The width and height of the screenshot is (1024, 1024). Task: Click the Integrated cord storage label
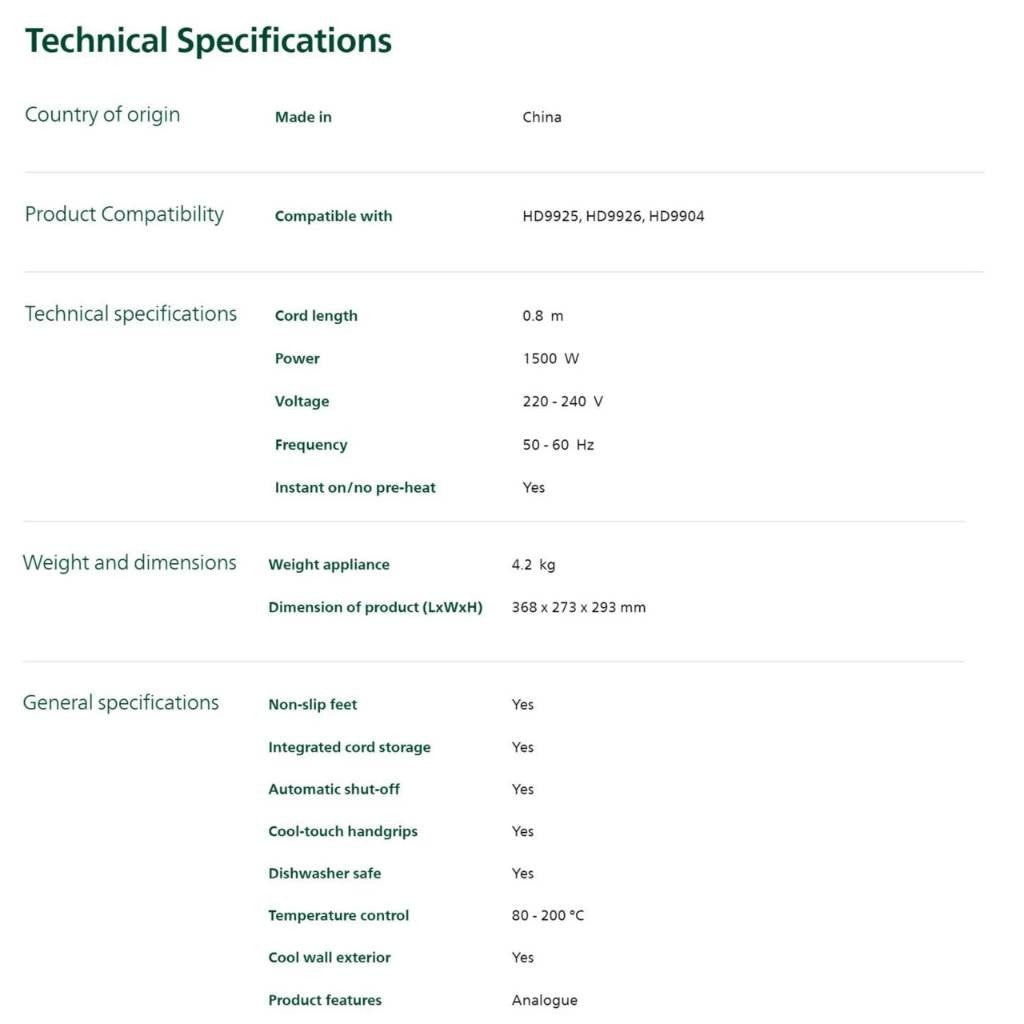[349, 747]
